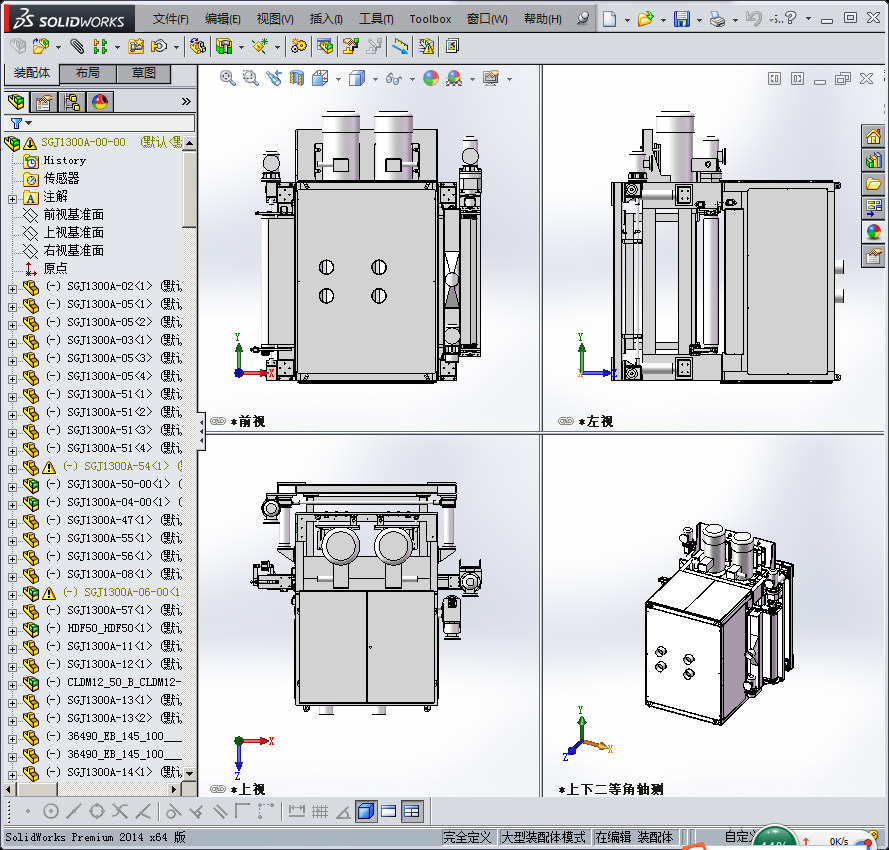Click 自定义 in the status bar

pos(740,836)
